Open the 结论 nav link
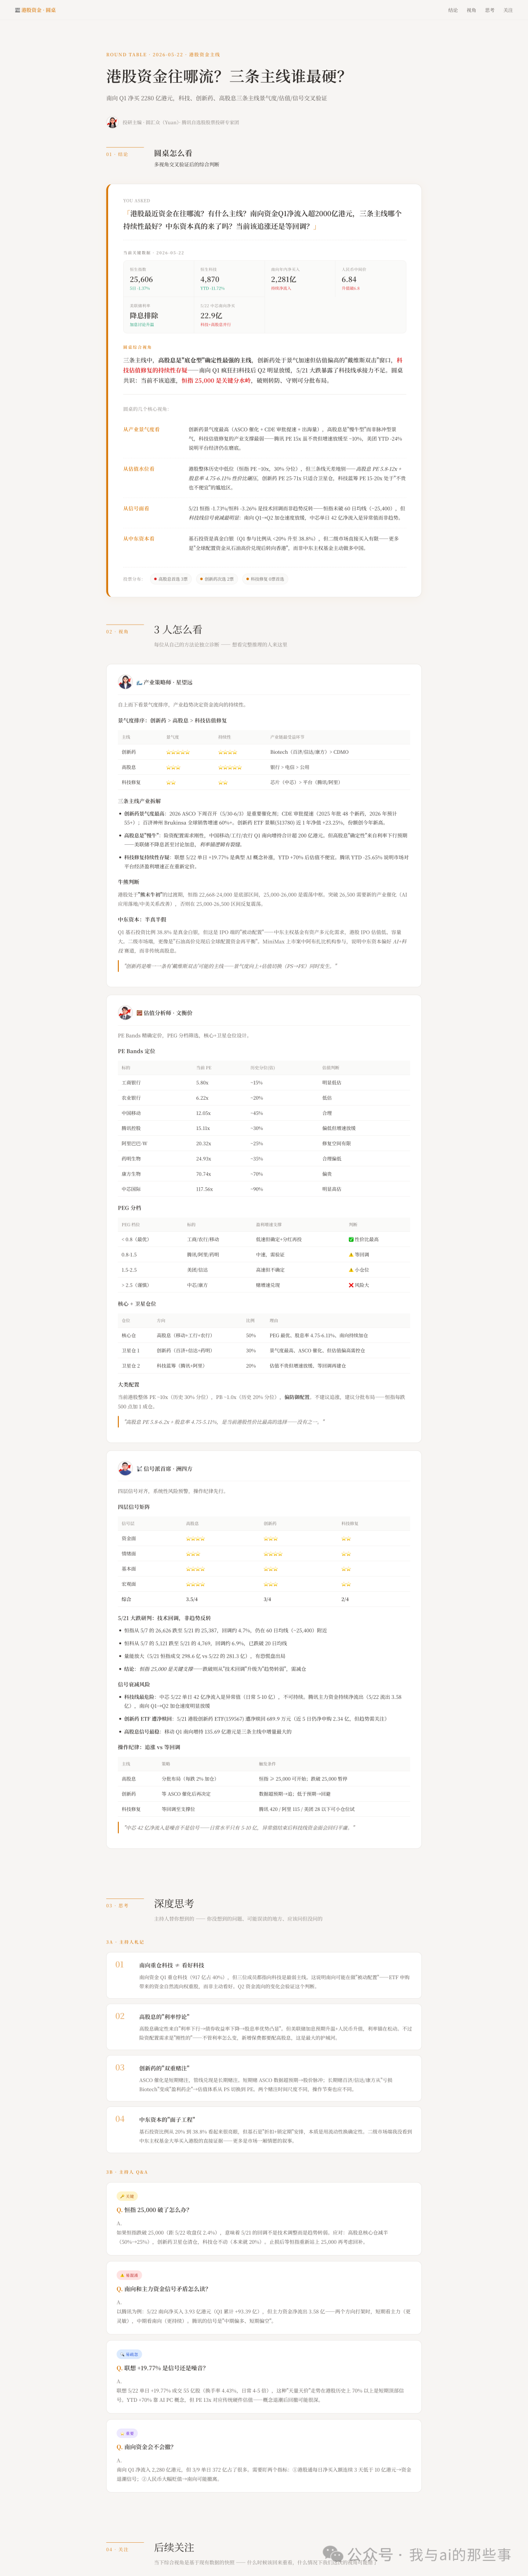The height and width of the screenshot is (2576, 528). point(453,10)
